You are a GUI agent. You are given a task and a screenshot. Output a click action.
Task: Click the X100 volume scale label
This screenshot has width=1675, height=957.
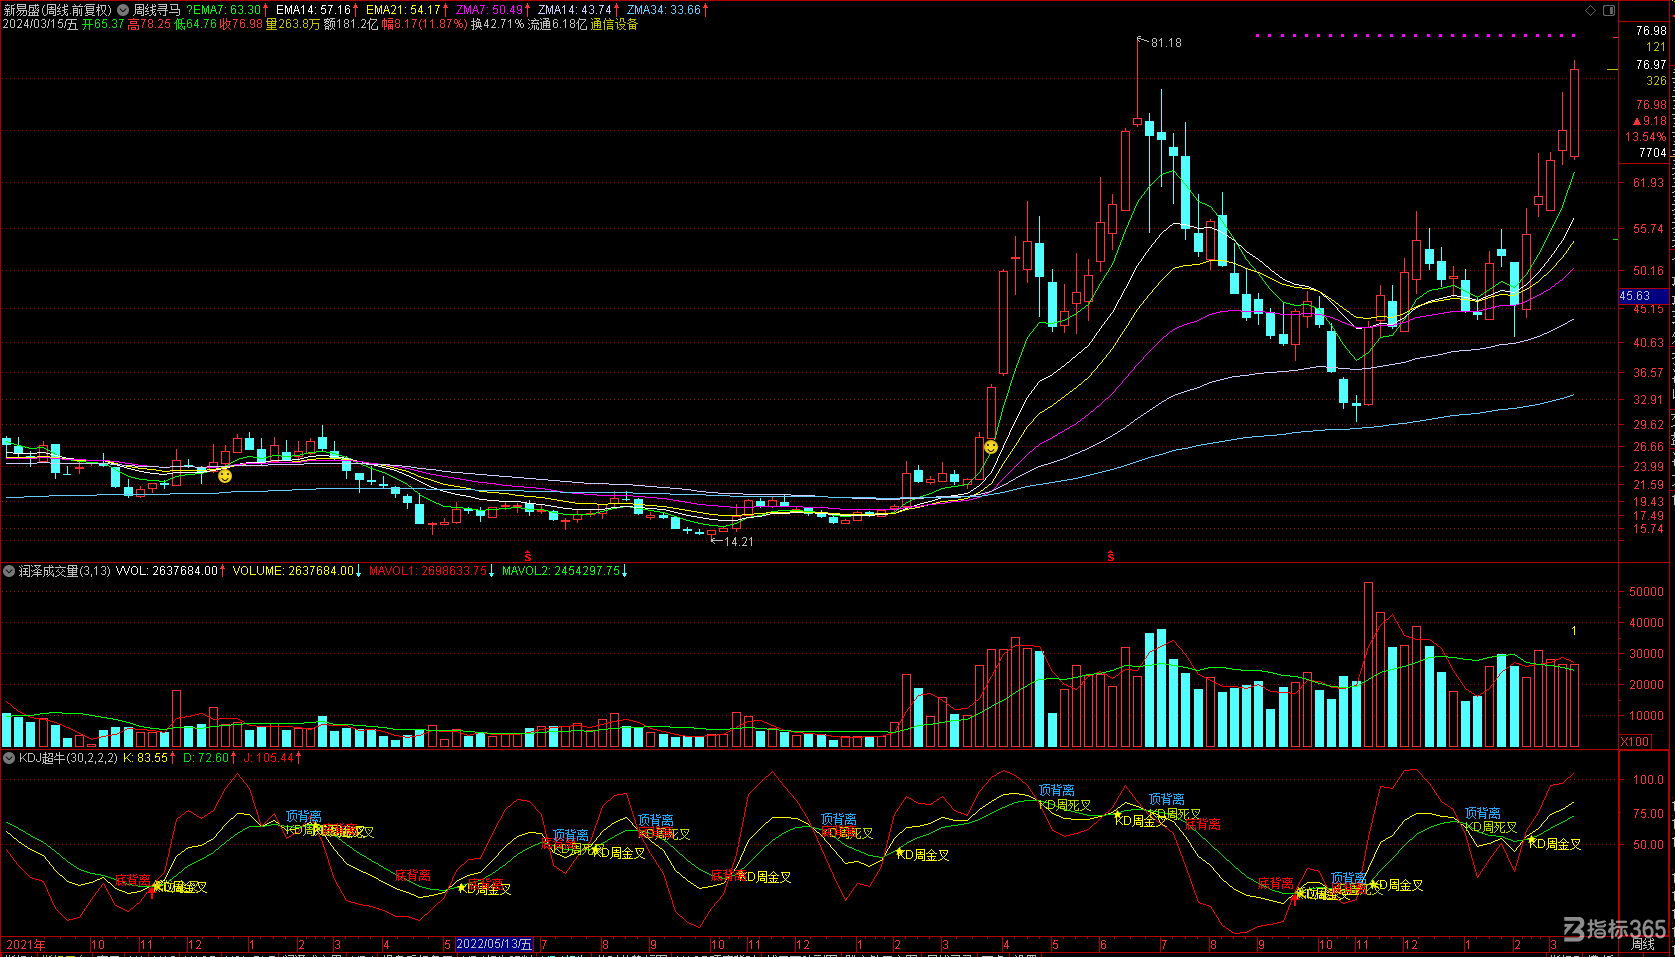click(x=1635, y=742)
